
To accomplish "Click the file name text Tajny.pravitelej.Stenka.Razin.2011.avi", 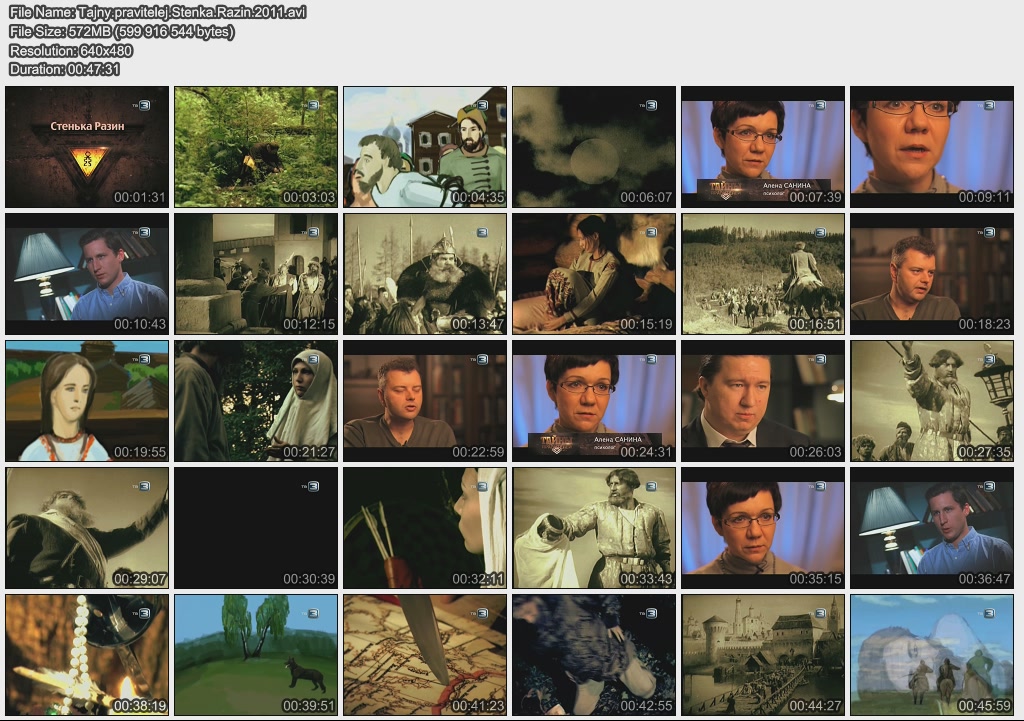I will [157, 12].
